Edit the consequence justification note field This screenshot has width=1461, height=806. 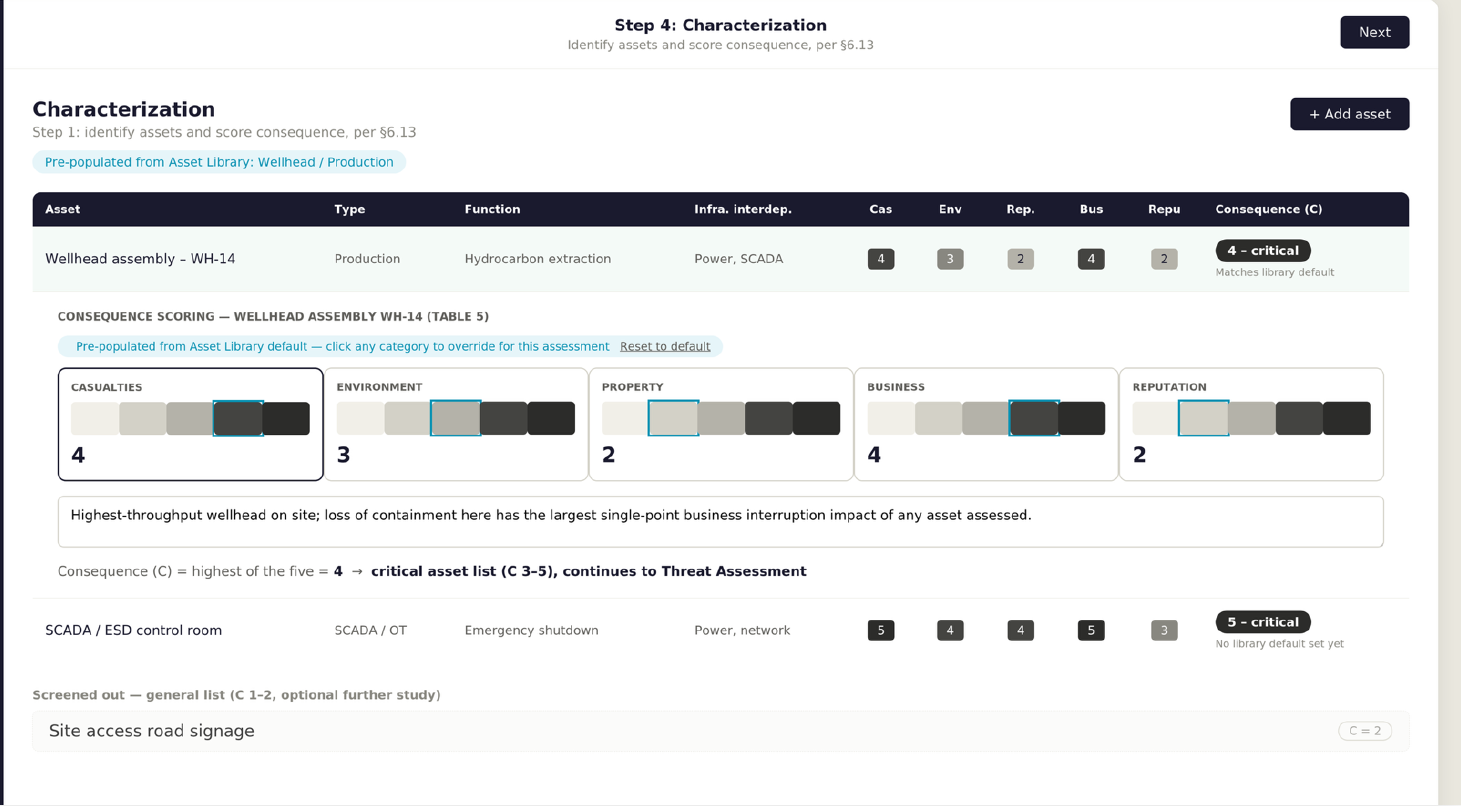(721, 522)
